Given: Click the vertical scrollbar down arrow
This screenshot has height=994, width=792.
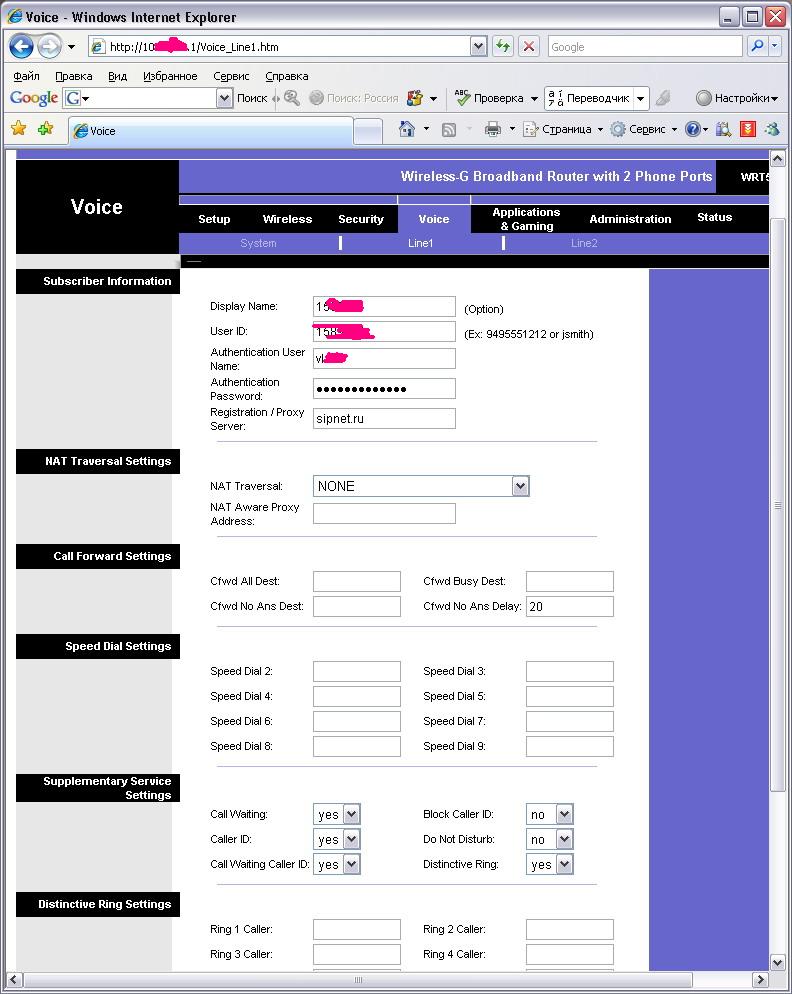Looking at the screenshot, I should (778, 962).
